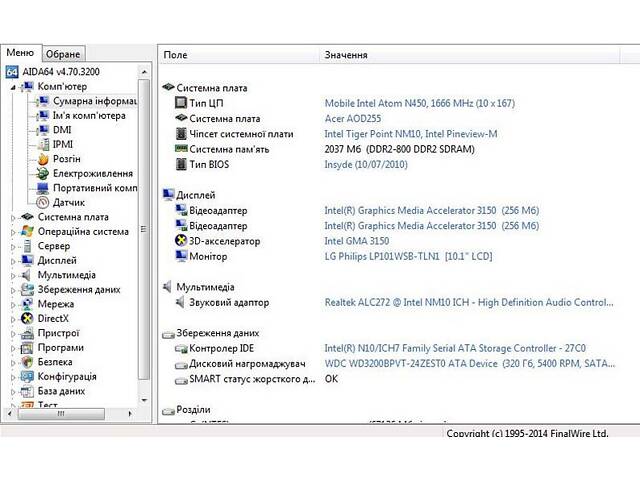The width and height of the screenshot is (640, 480).
Task: Open the Acer AOD255 link
Action: click(x=353, y=119)
